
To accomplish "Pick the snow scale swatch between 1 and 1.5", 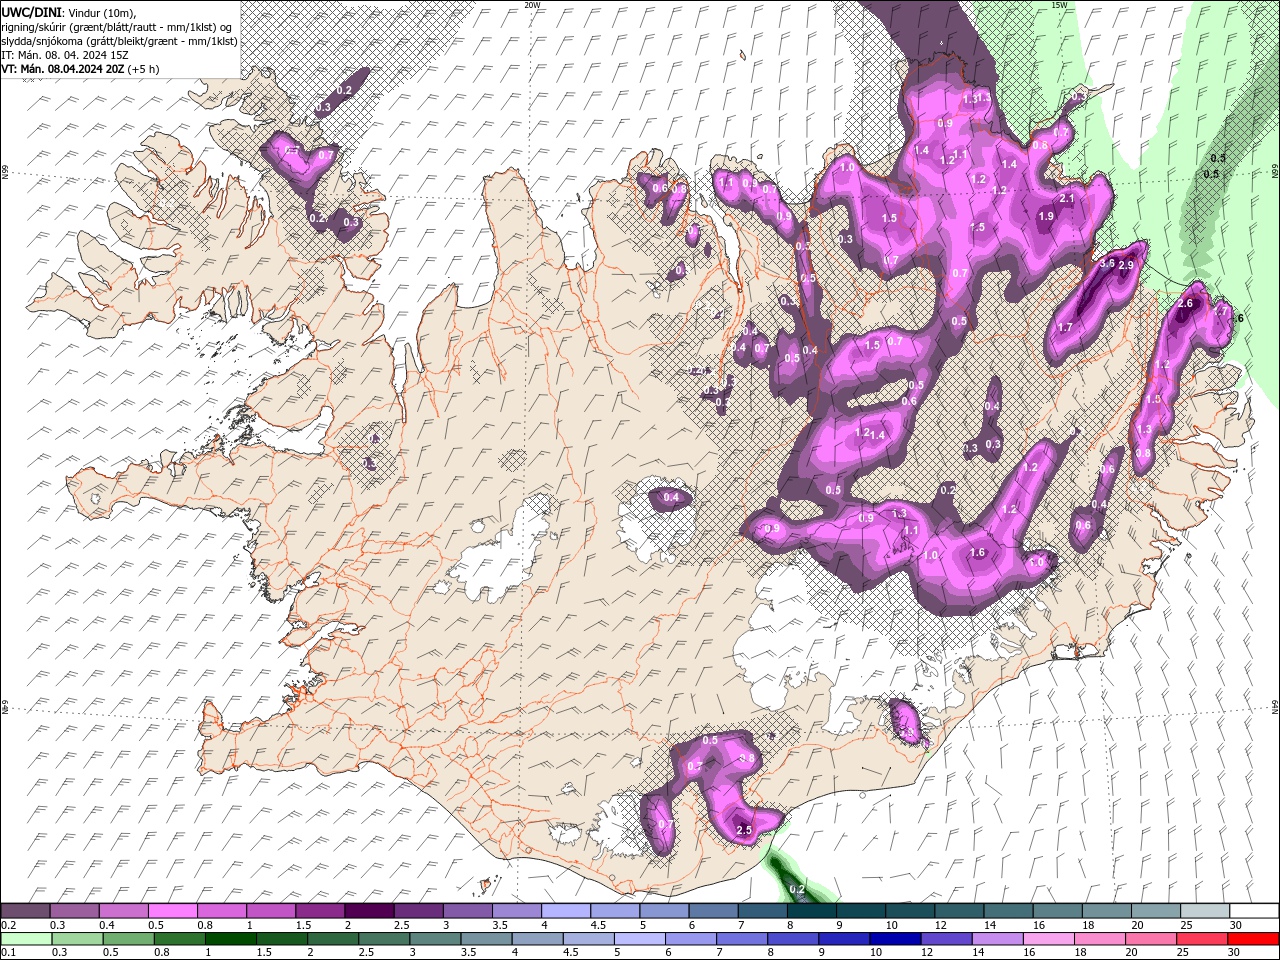I will pos(270,910).
